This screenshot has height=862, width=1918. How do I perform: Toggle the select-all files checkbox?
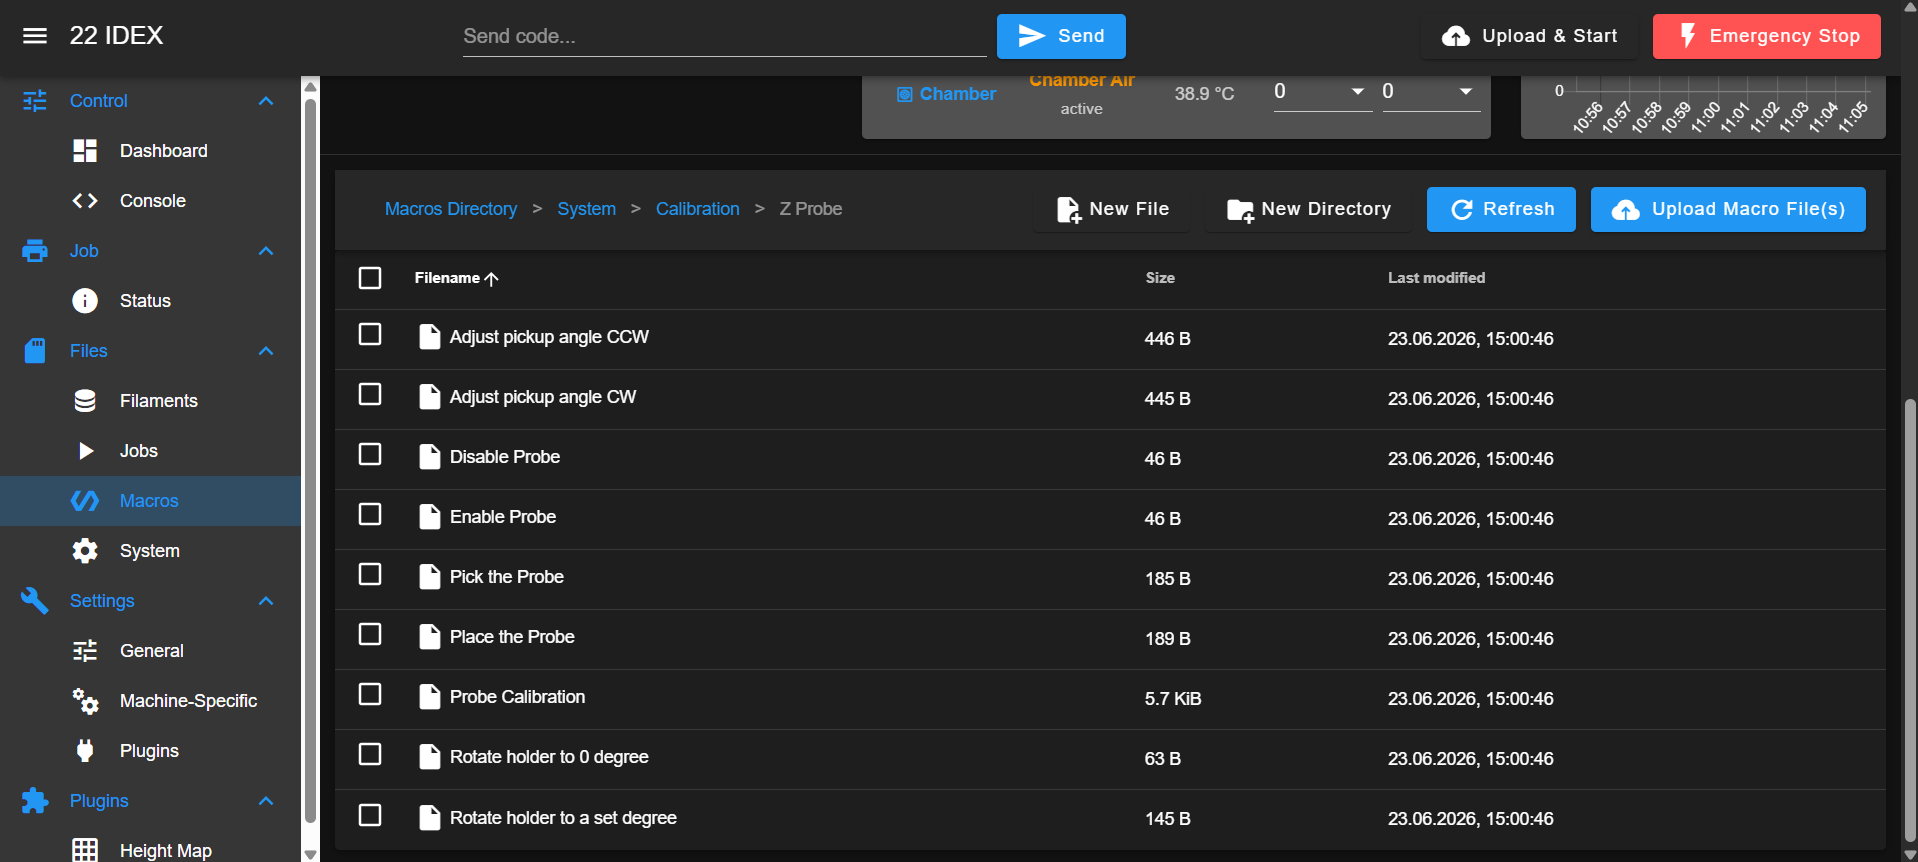[370, 278]
